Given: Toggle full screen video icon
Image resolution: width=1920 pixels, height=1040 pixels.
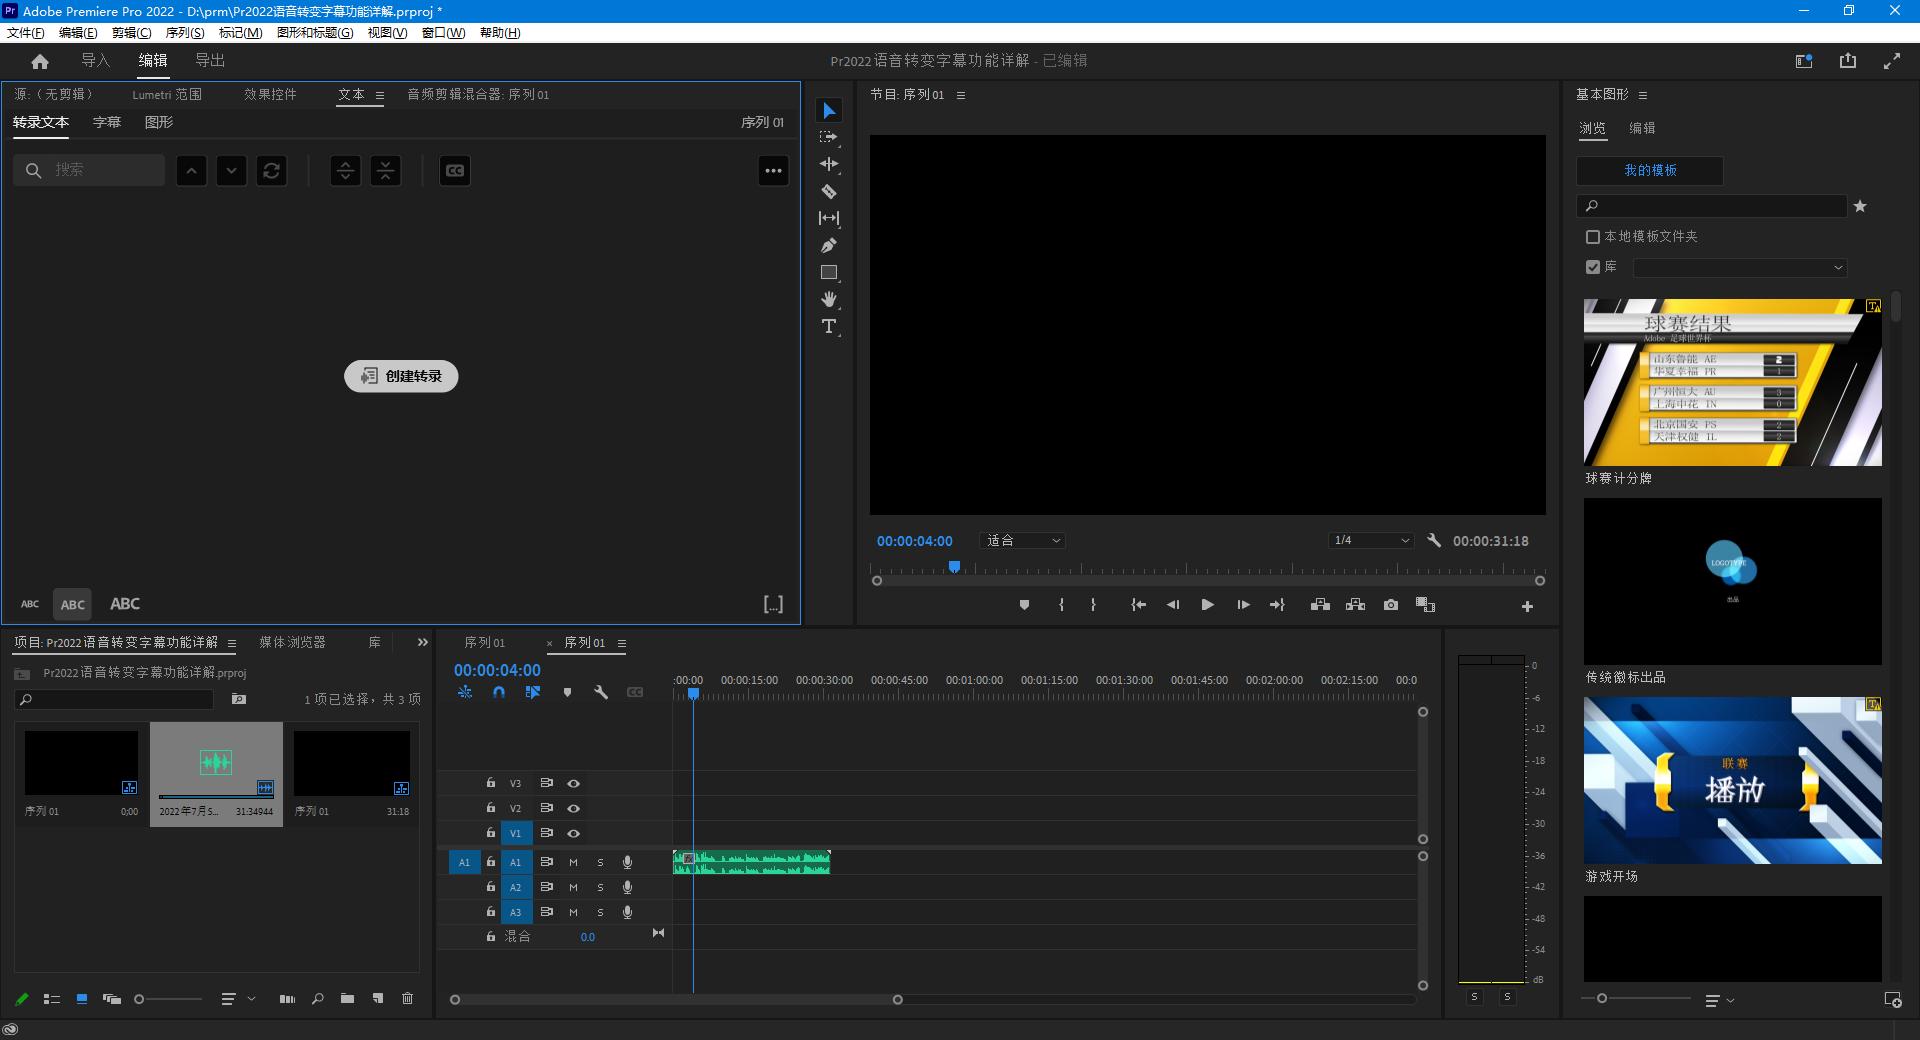Looking at the screenshot, I should (1892, 61).
